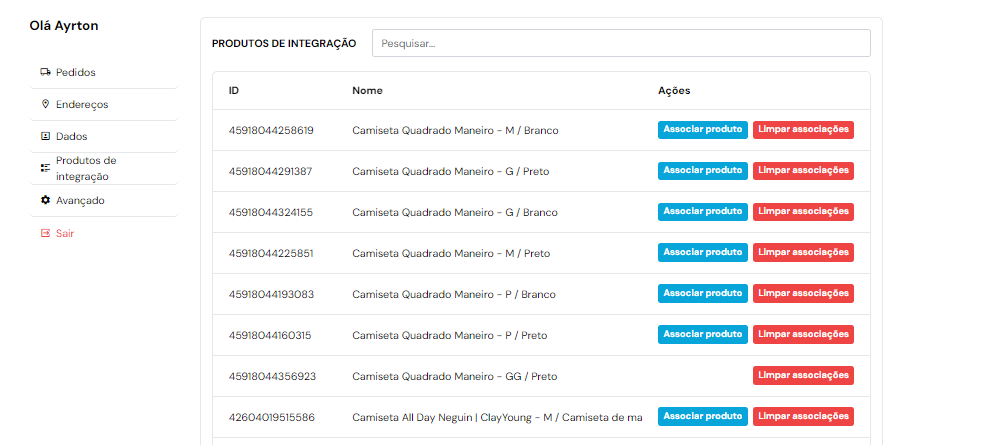Limpar associações for M / Preto shirt
The width and height of the screenshot is (992, 445).
click(x=803, y=253)
